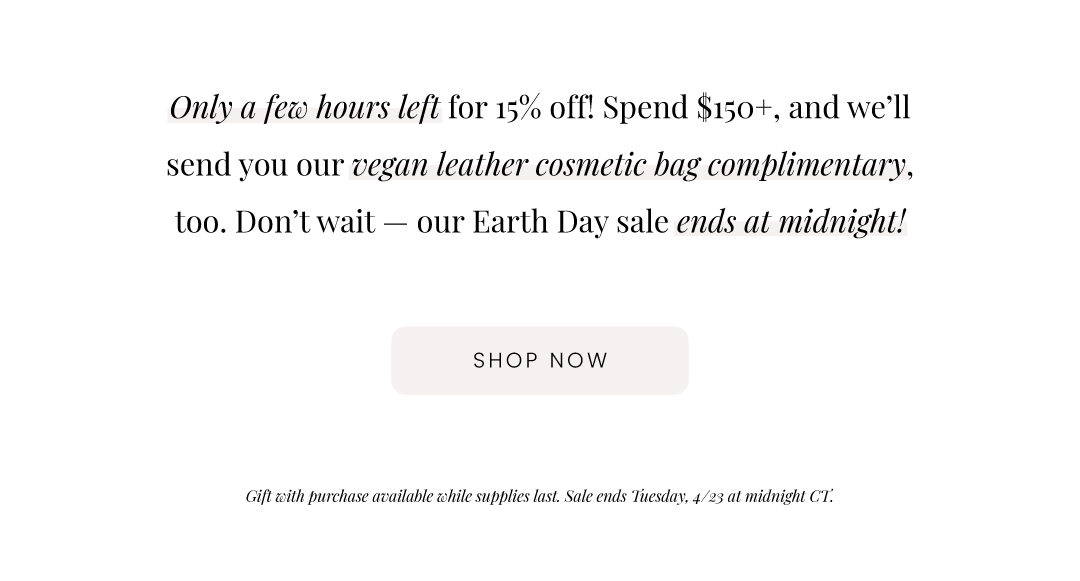Click the em dash after "wait"
Image resolution: width=1080 pixels, height=581 pixels.
(395, 224)
